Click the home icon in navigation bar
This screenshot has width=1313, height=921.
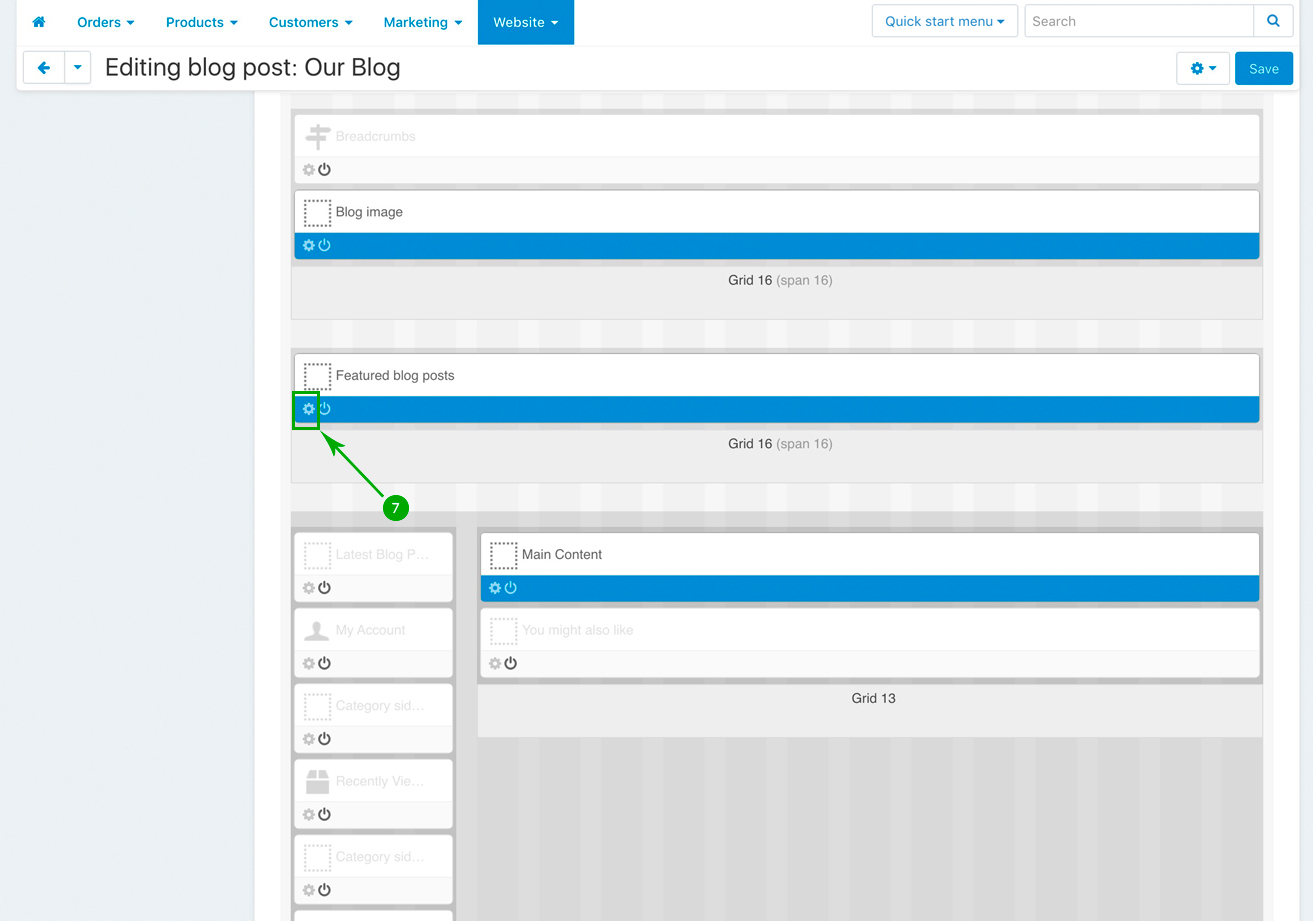[39, 22]
